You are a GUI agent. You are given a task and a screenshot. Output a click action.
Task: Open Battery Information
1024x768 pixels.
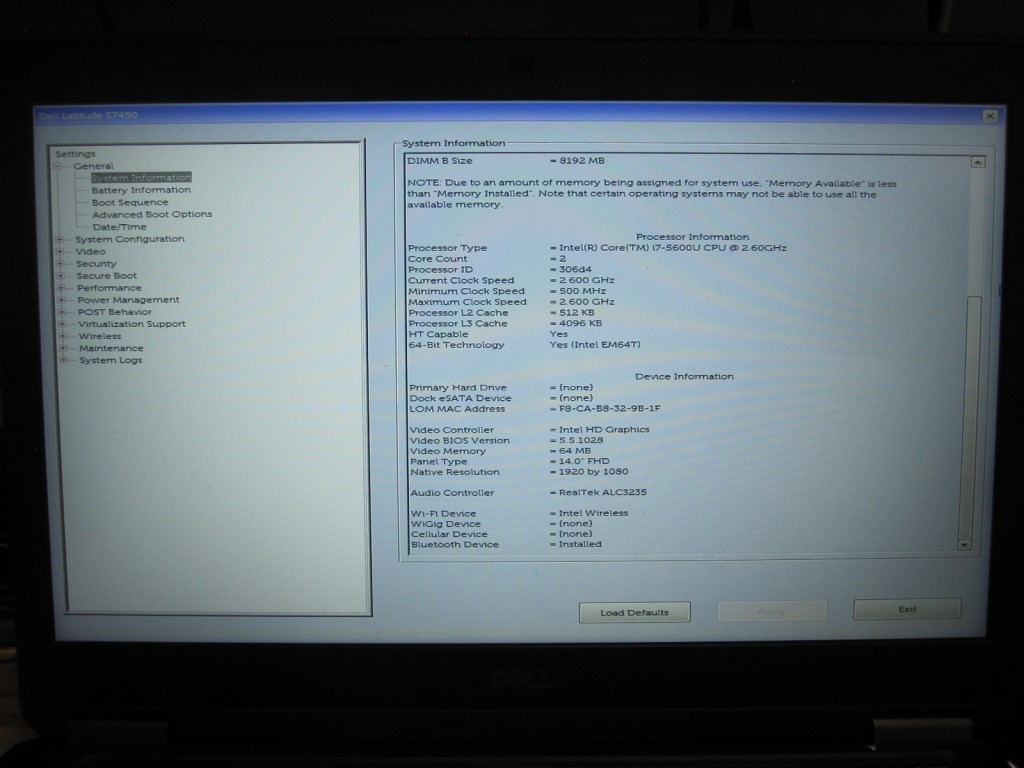pyautogui.click(x=141, y=190)
